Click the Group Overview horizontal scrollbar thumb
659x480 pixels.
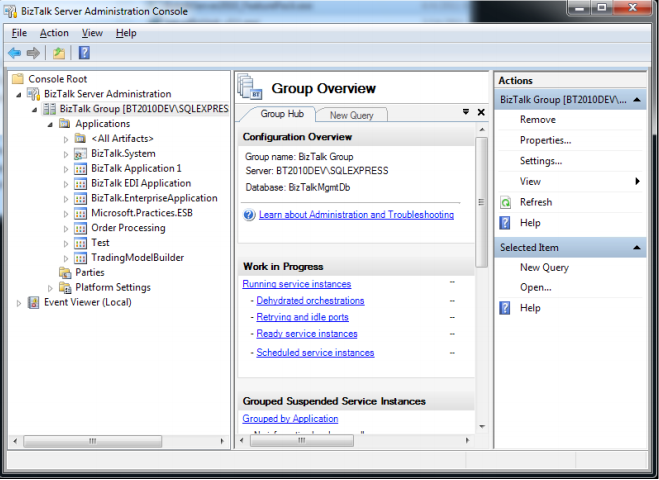click(302, 440)
